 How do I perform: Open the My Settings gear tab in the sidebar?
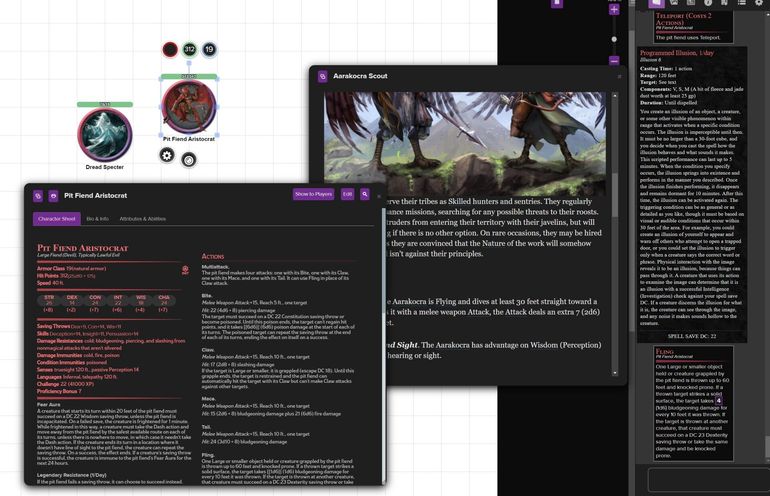(x=759, y=2)
